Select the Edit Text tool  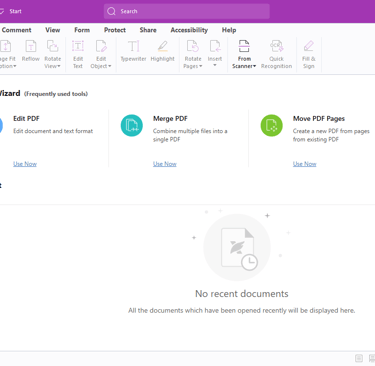pyautogui.click(x=78, y=54)
